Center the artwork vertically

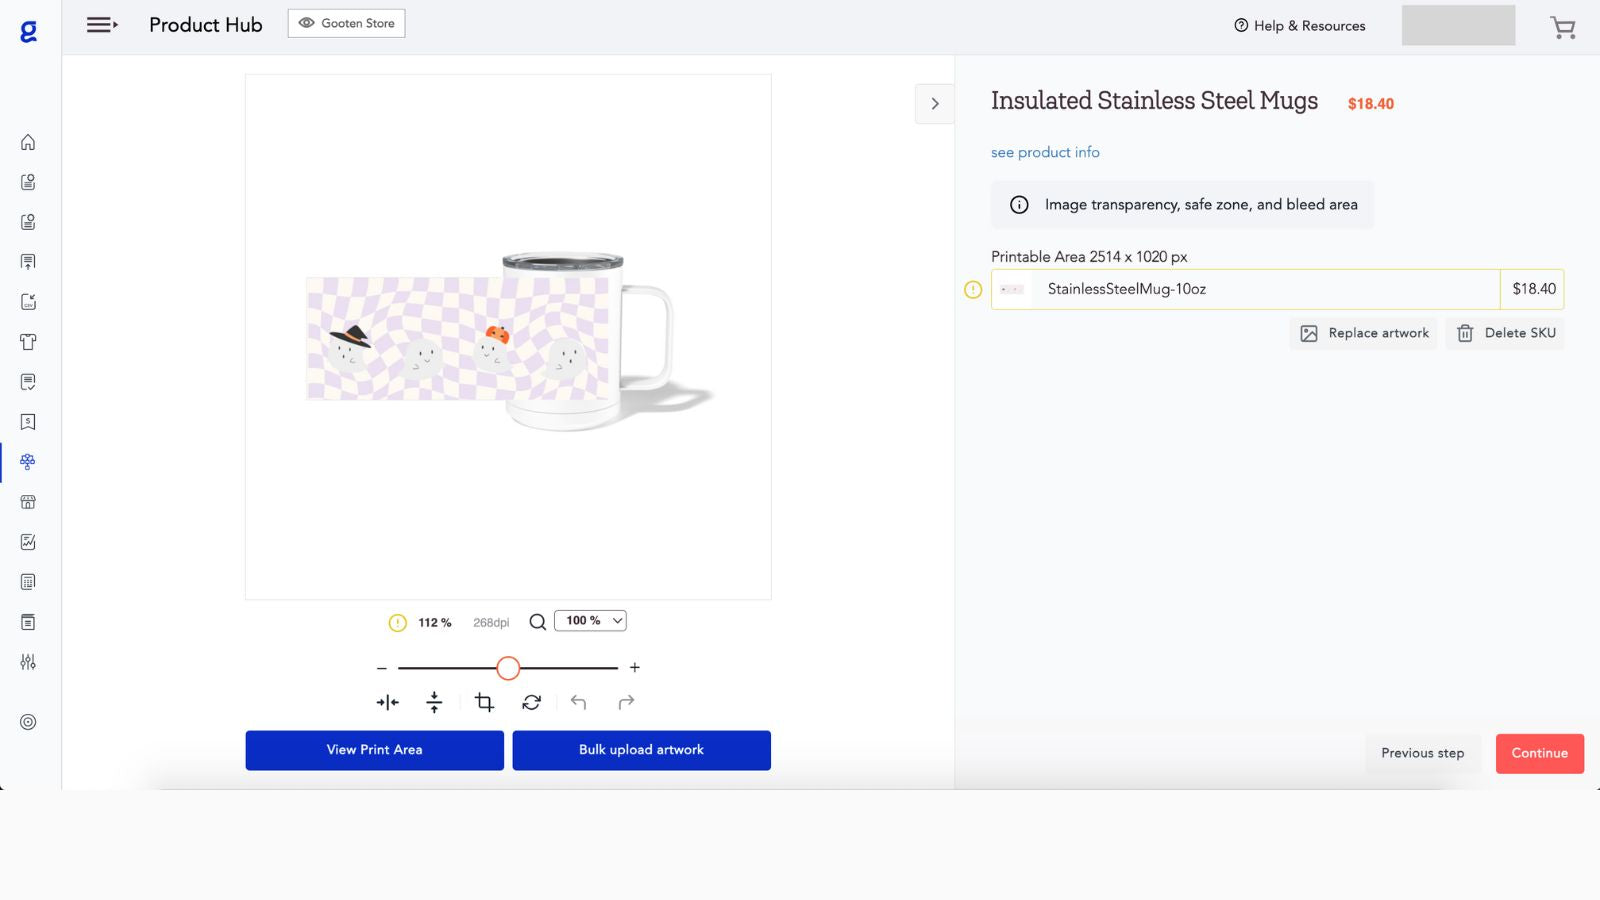[x=435, y=702]
